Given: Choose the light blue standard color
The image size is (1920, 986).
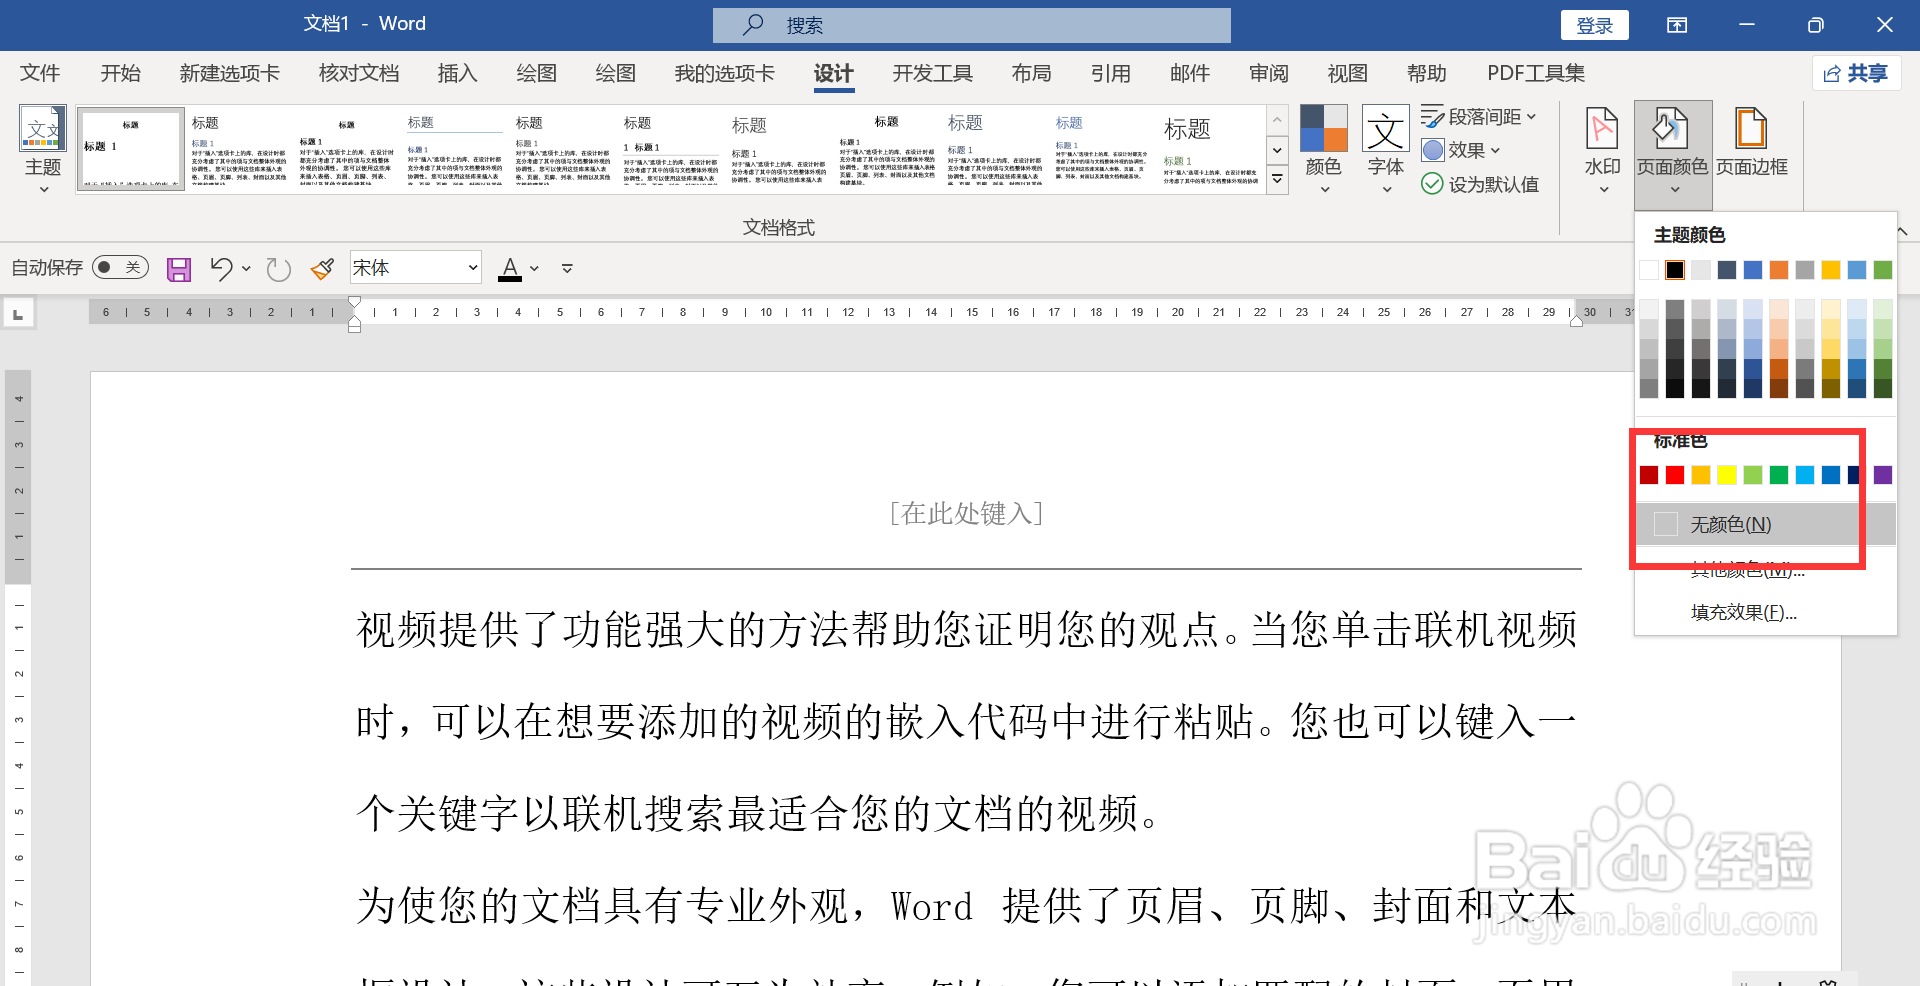Looking at the screenshot, I should pyautogui.click(x=1805, y=475).
